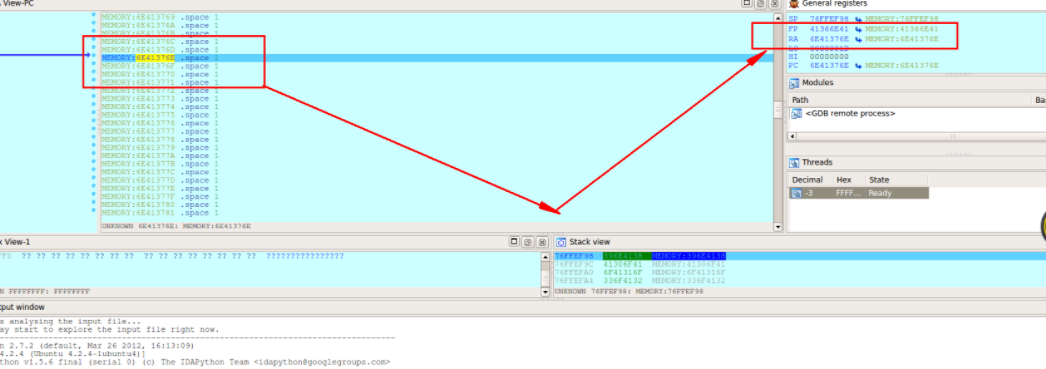The width and height of the screenshot is (1046, 369).
Task: Click FP register value 41366E41
Action: coord(829,29)
